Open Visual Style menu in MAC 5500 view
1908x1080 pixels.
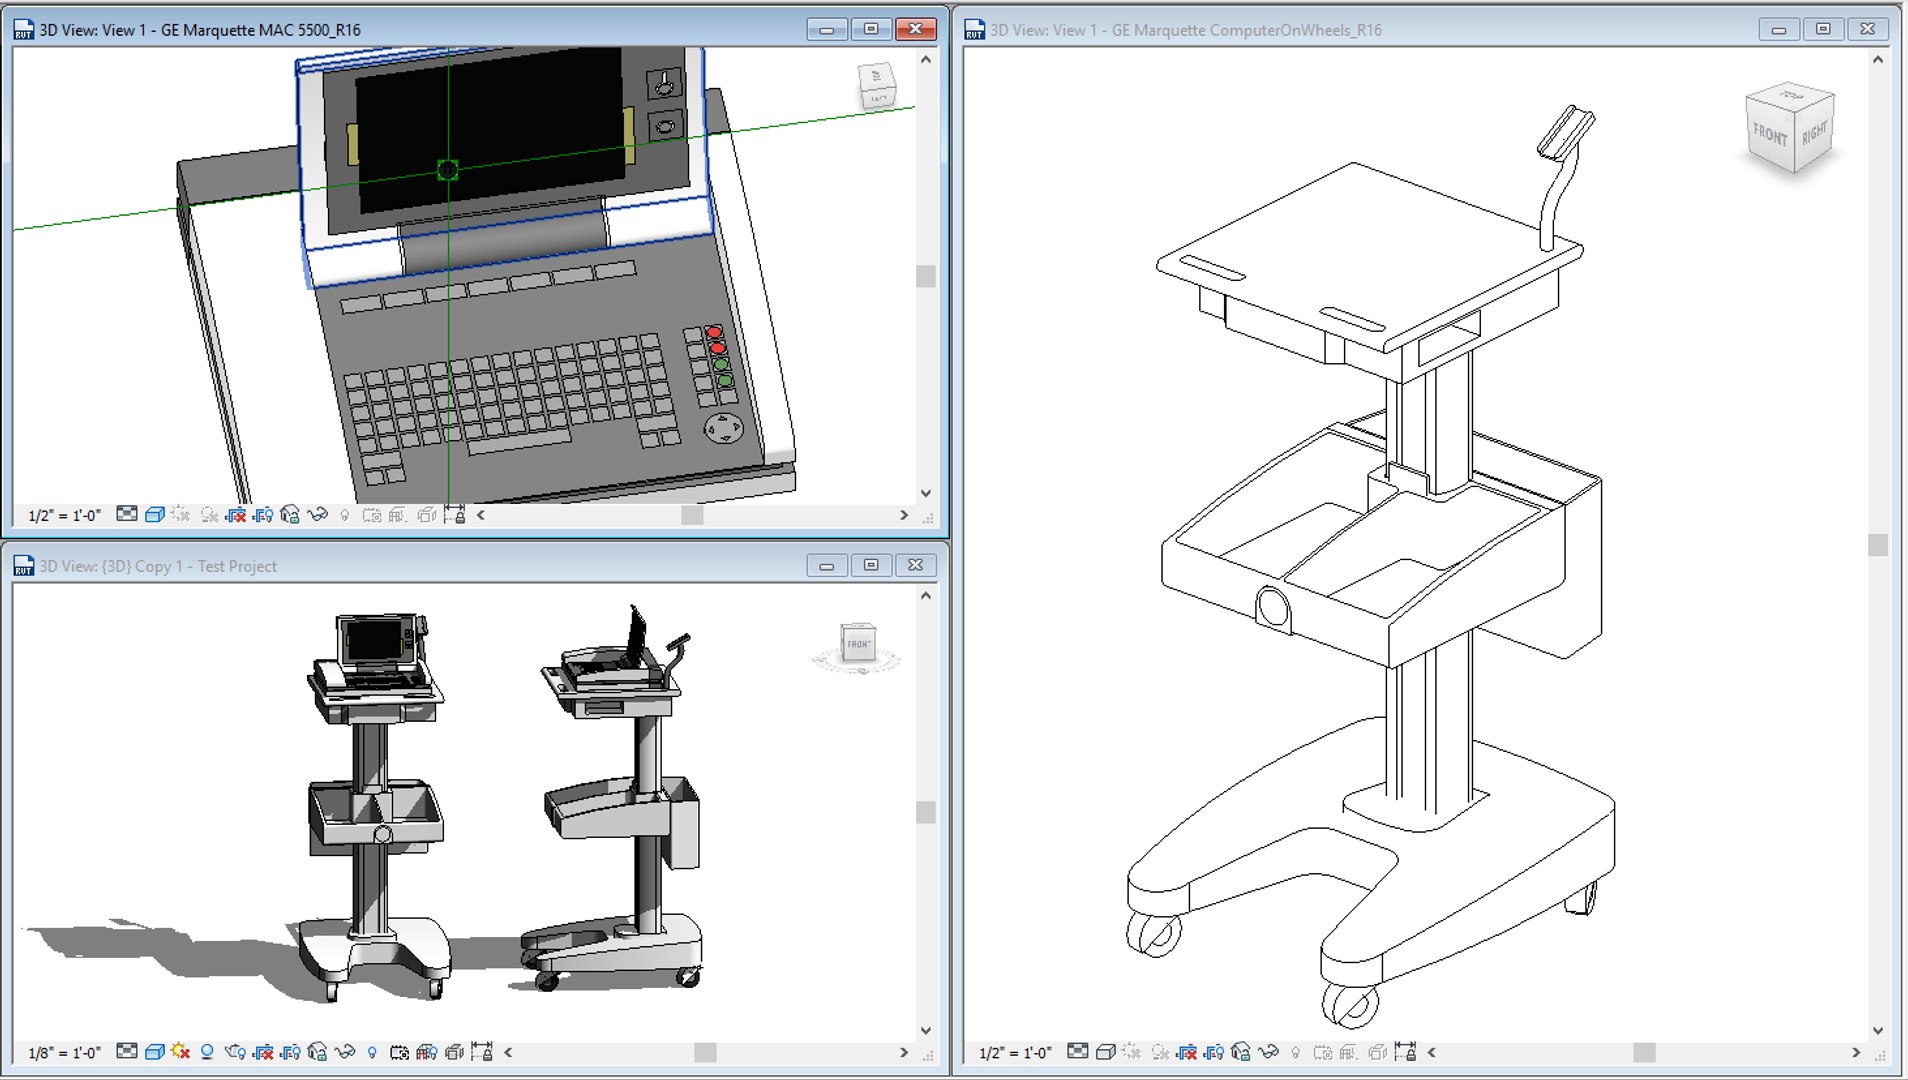click(155, 514)
